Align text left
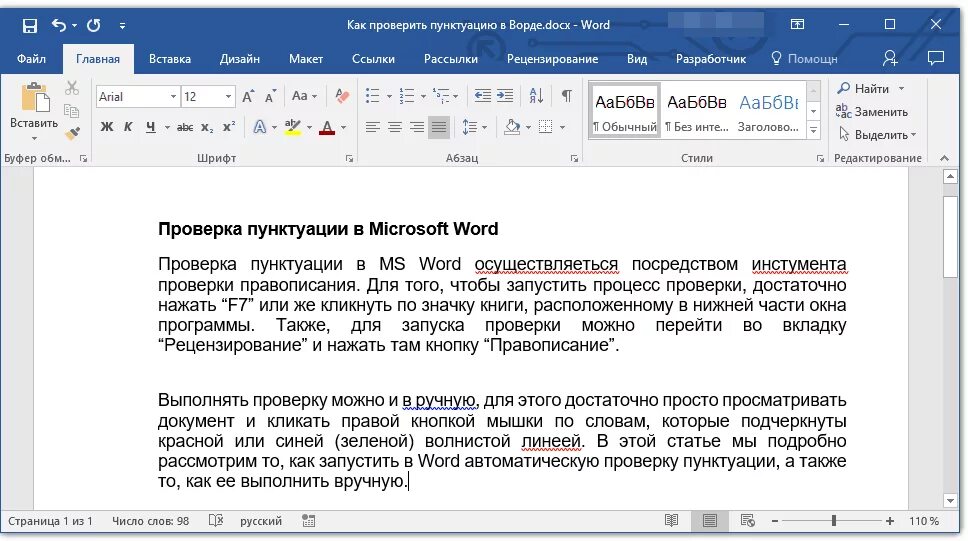 click(372, 127)
